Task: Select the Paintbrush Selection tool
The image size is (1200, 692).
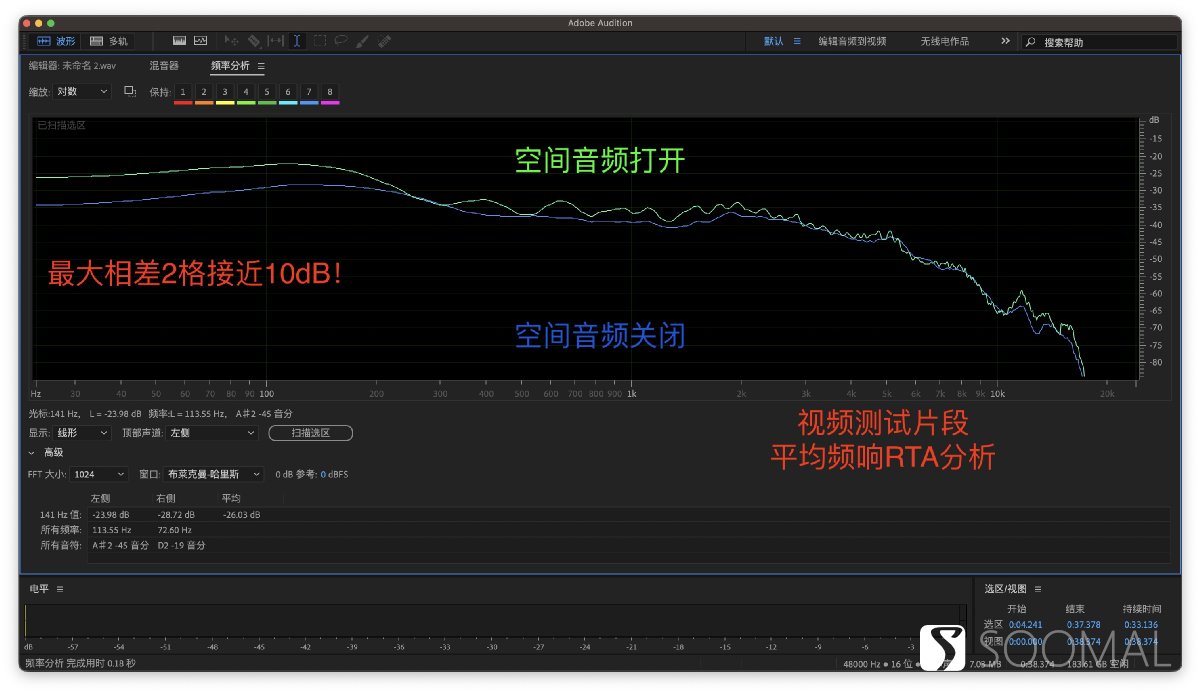Action: click(x=363, y=41)
